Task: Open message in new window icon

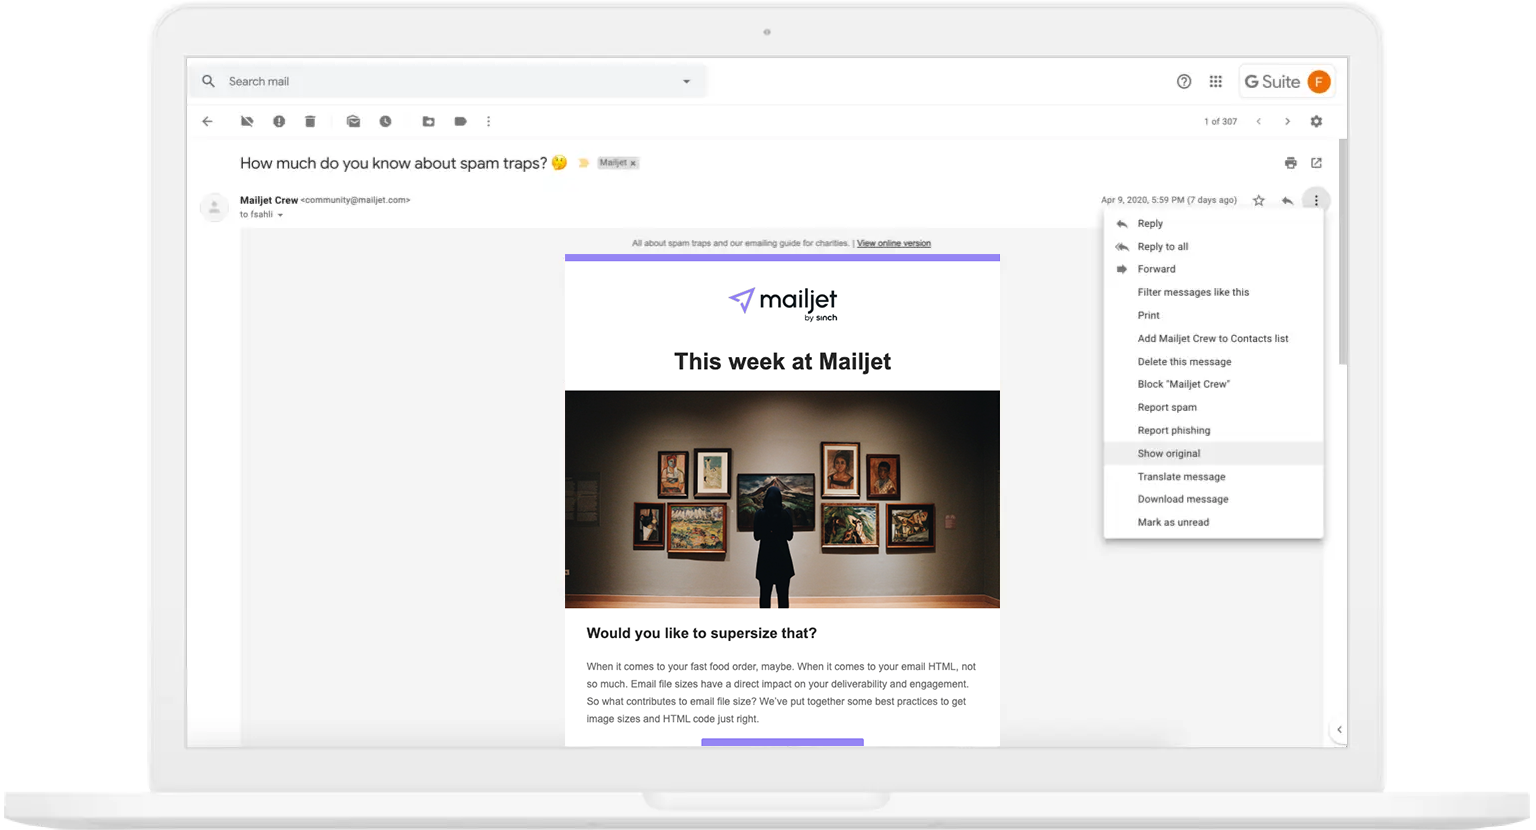Action: (1316, 163)
